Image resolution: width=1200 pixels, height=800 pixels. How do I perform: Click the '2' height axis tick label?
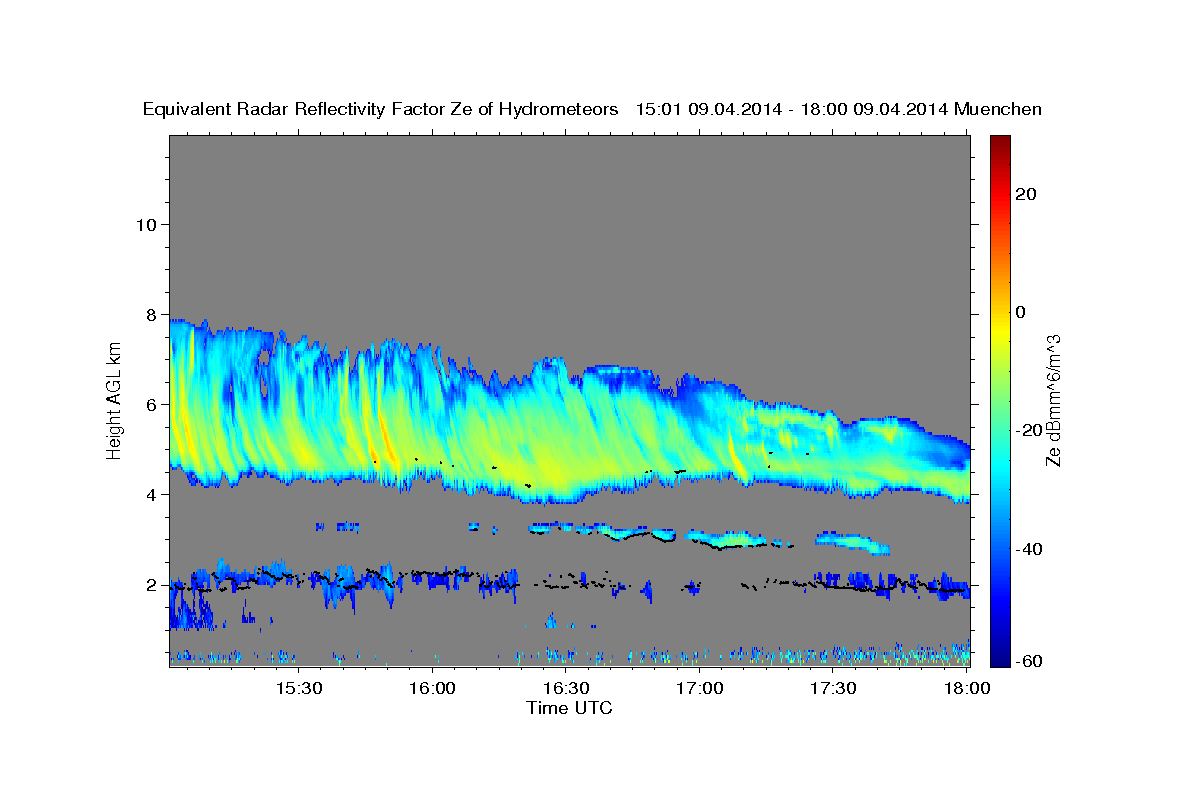[x=152, y=585]
